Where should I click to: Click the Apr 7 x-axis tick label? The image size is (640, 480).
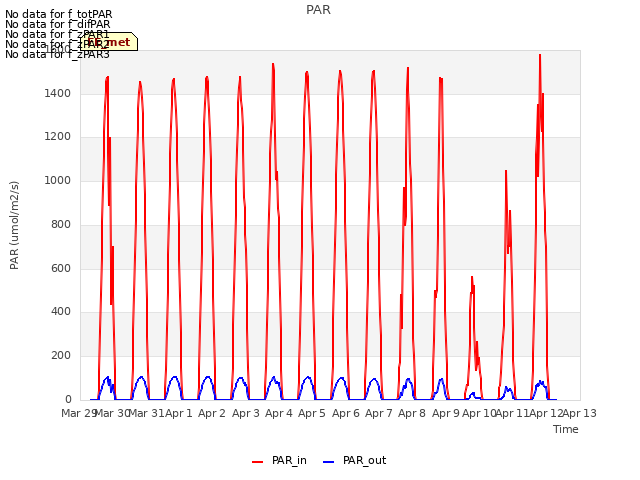coord(379,413)
